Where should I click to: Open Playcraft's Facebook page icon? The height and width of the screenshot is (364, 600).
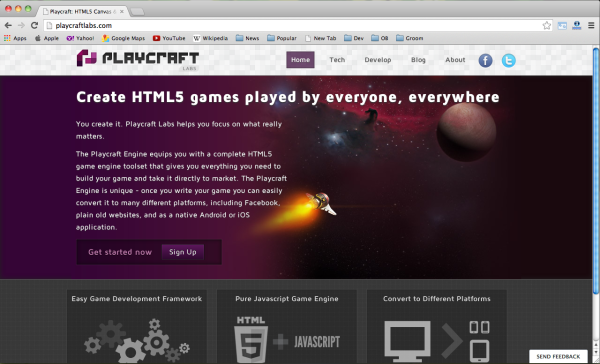point(485,60)
